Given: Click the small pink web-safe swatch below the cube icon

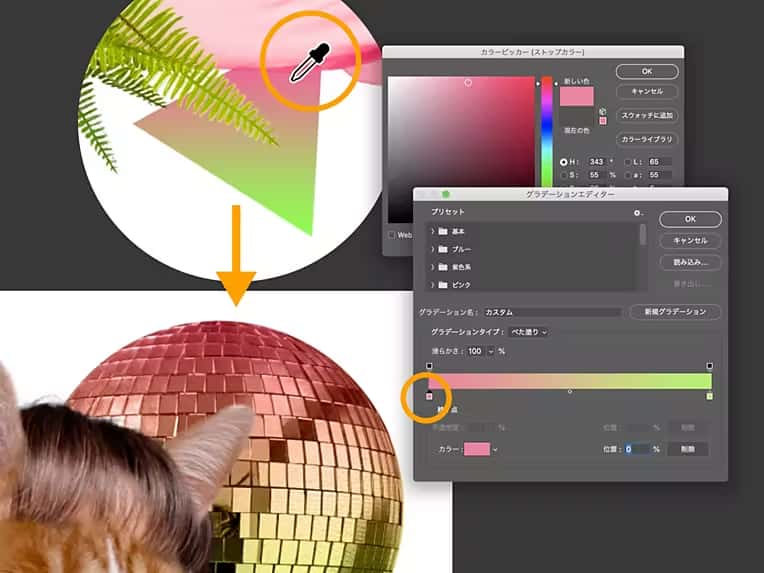Looking at the screenshot, I should (x=603, y=121).
